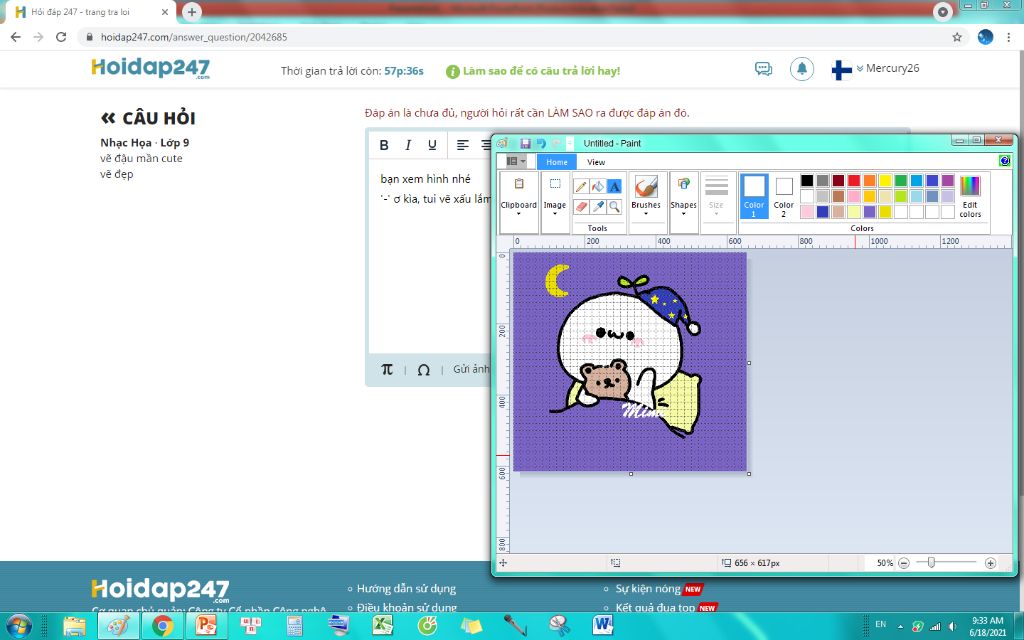Reload the page in Chrome

click(61, 37)
